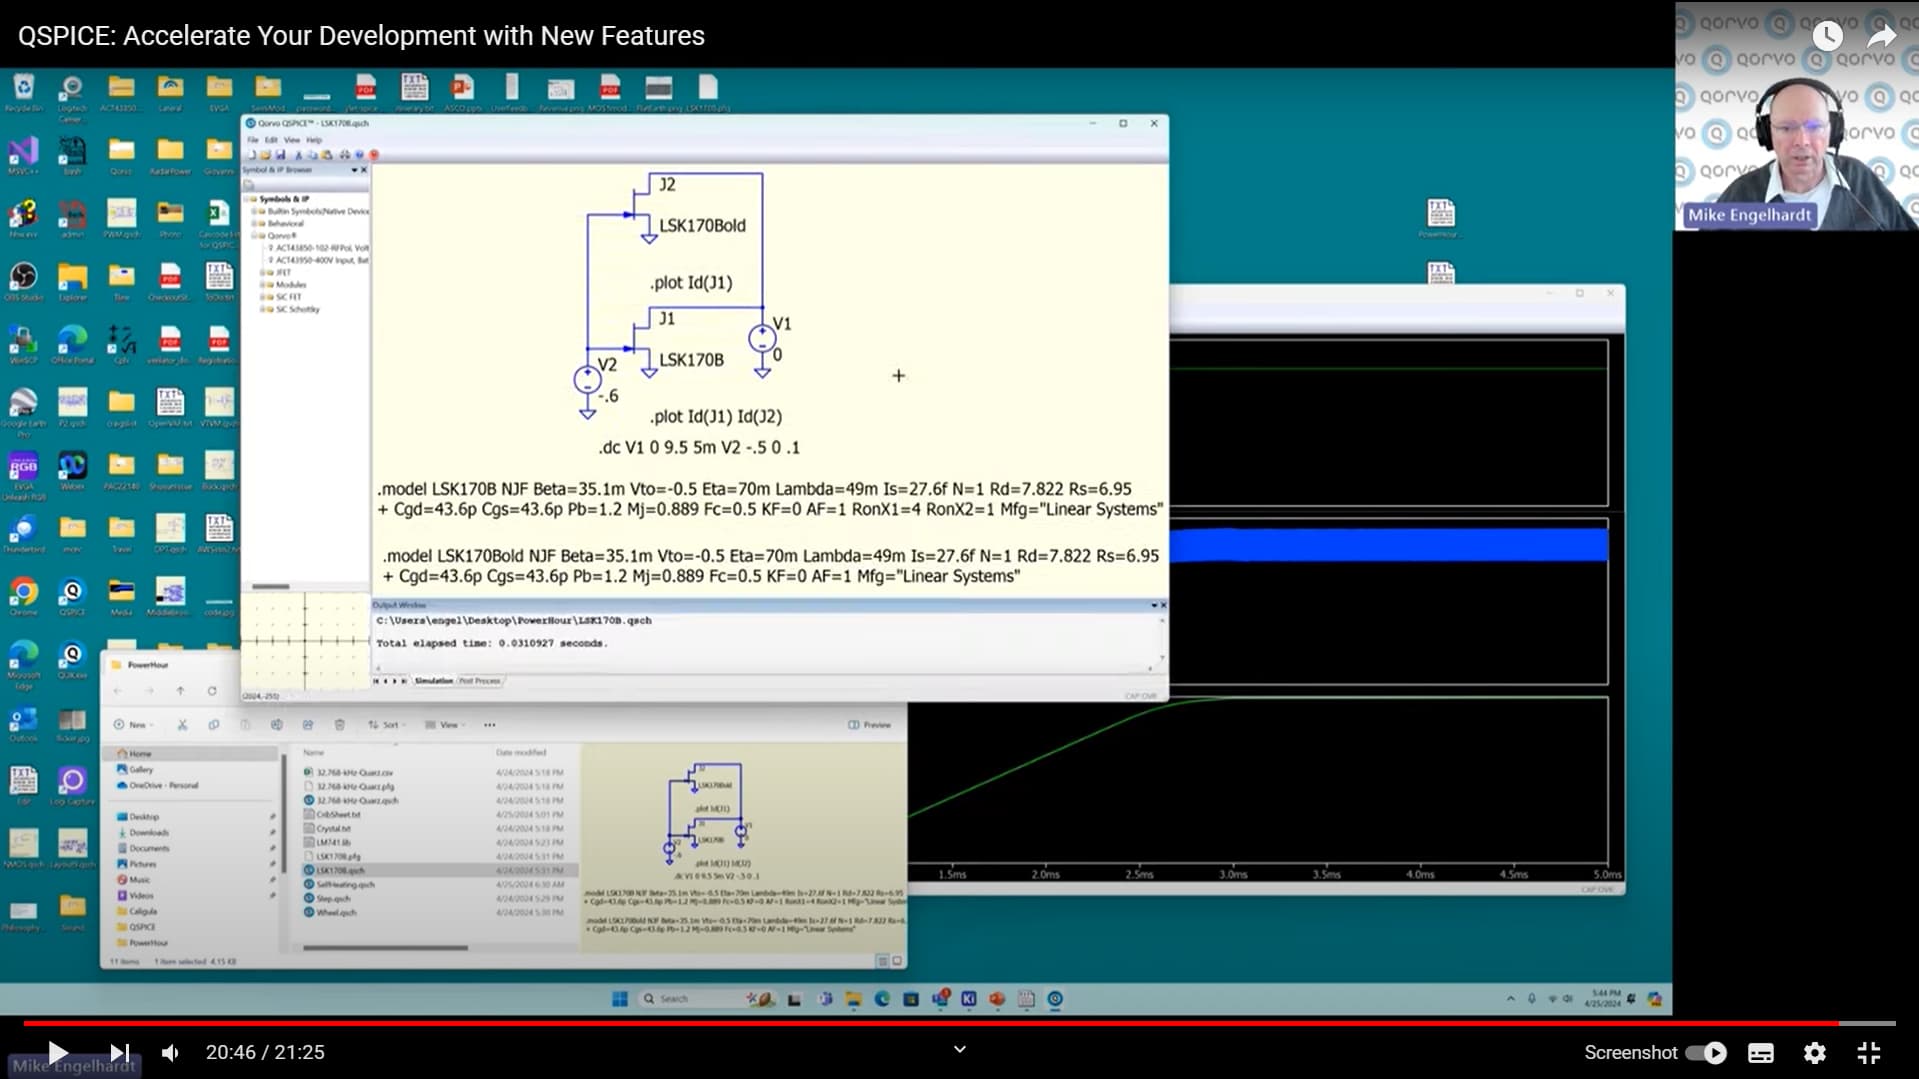This screenshot has height=1079, width=1919.
Task: Click Cut icon in File Explorer toolbar
Action: [182, 724]
